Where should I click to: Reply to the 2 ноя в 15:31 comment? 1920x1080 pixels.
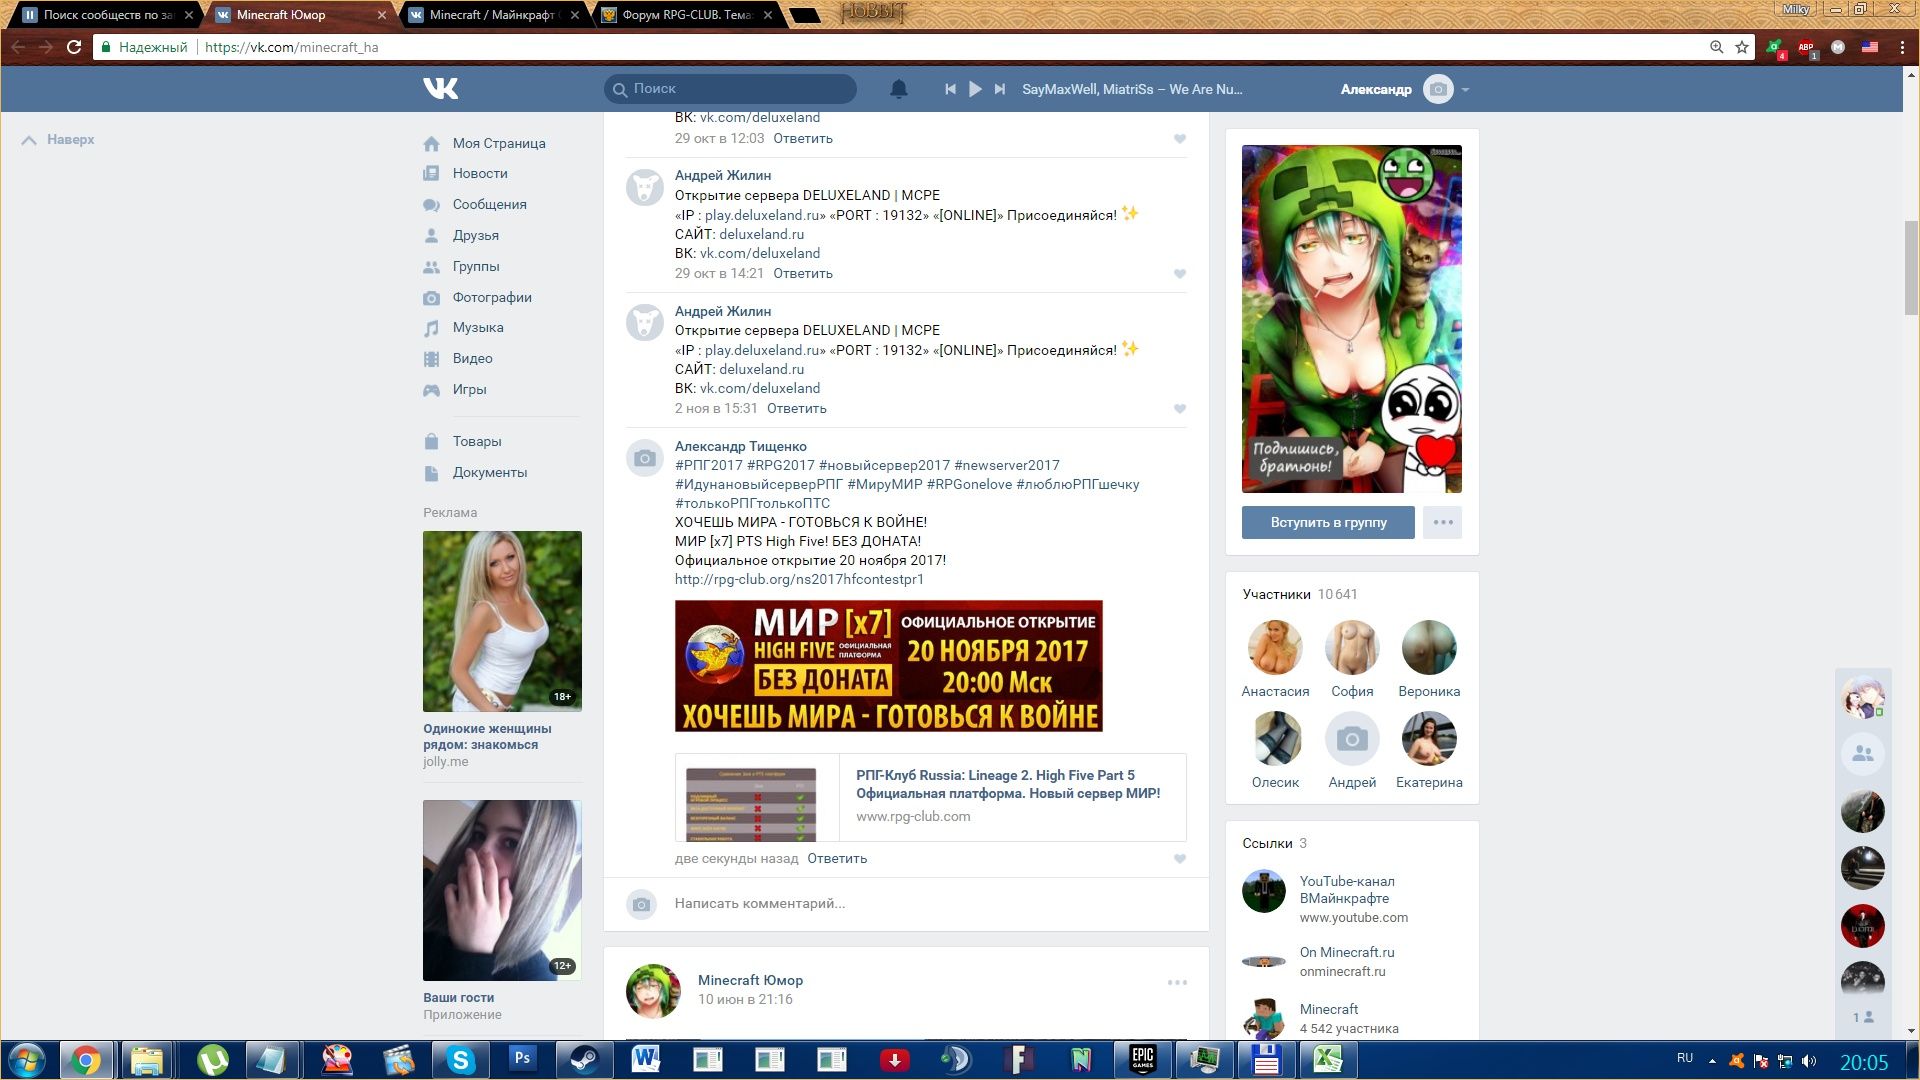click(x=796, y=408)
